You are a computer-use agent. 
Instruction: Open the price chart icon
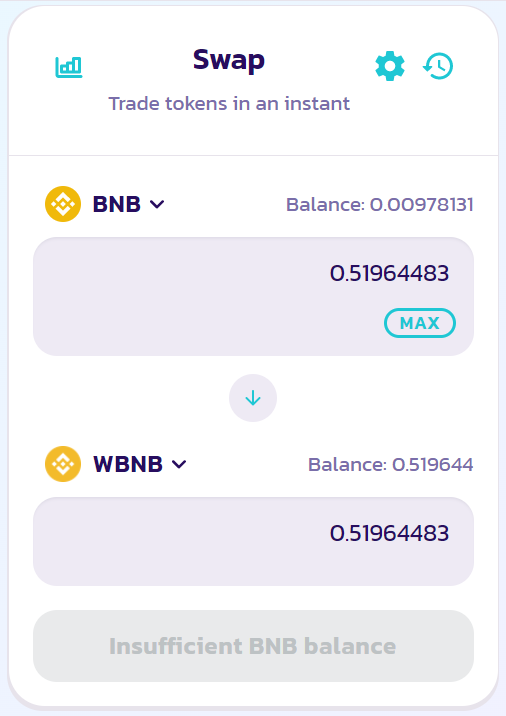click(69, 67)
